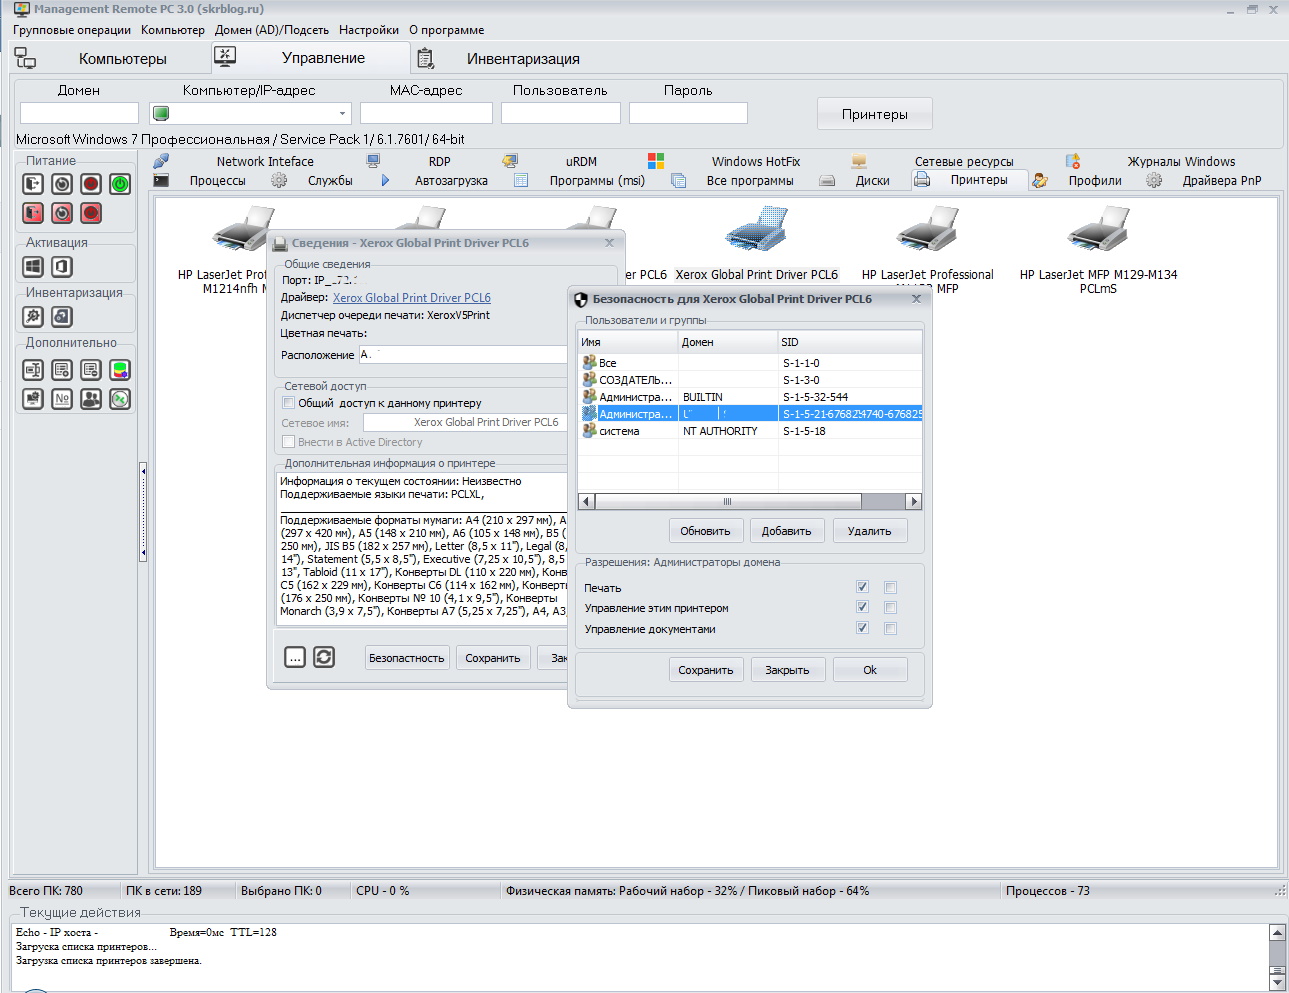Click the monitor-with-gear icon in Дополнительно
The height and width of the screenshot is (993, 1289).
point(33,399)
